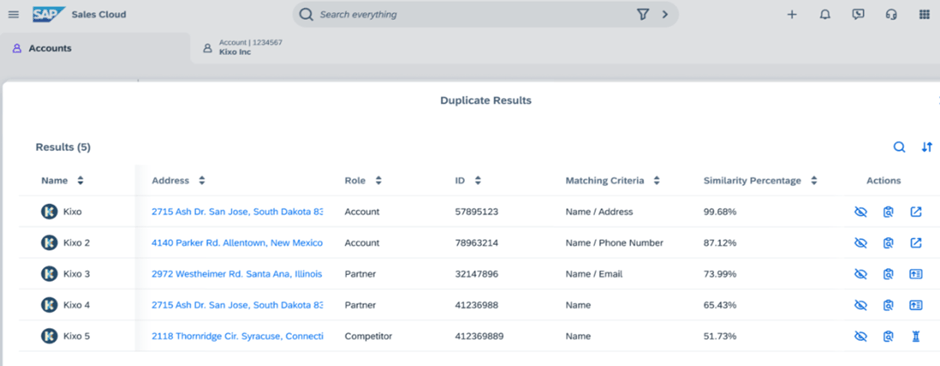Select the 65.43% similarity value
Image resolution: width=940 pixels, height=366 pixels.
(x=720, y=305)
